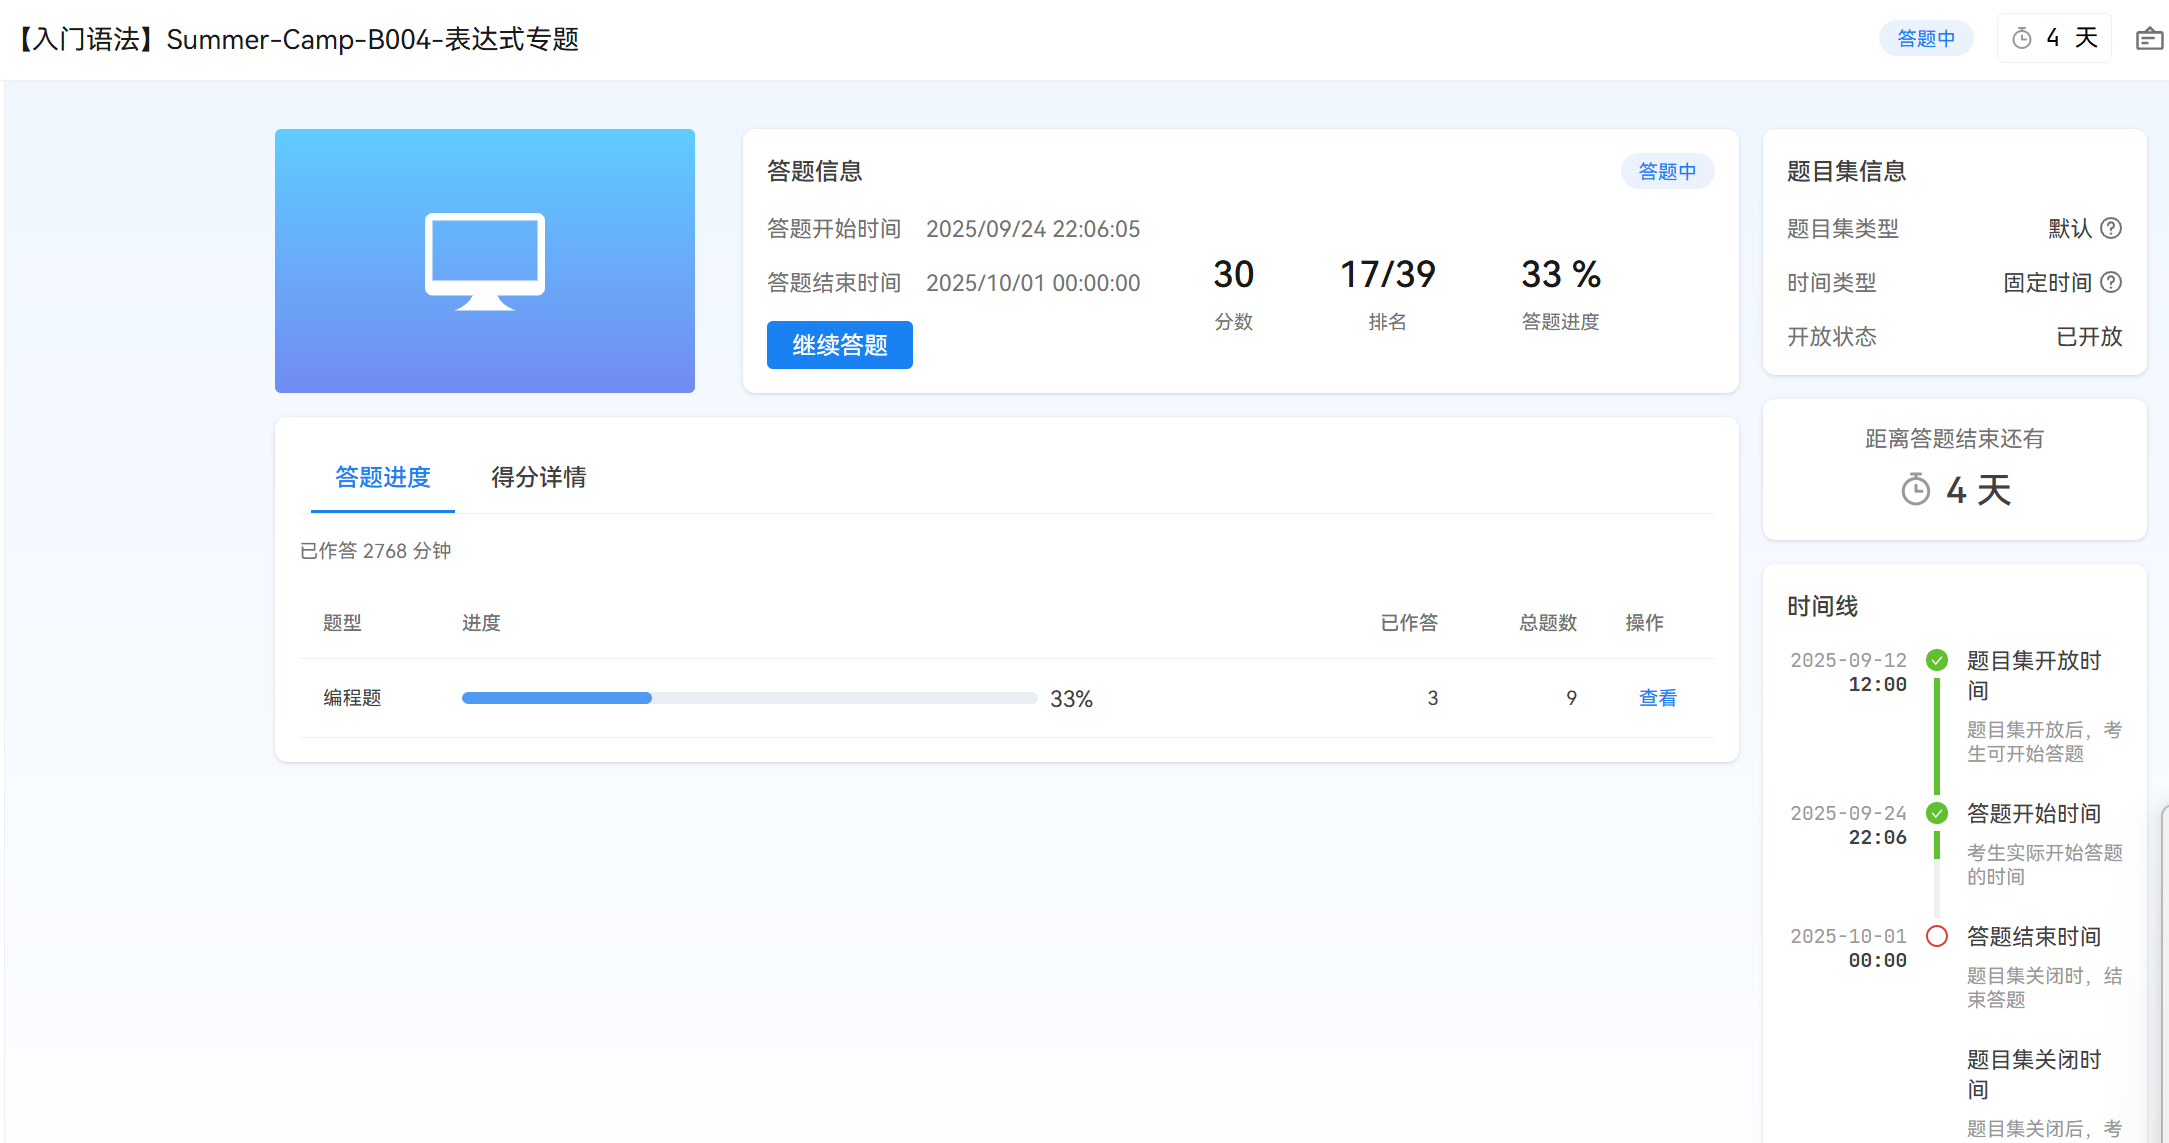This screenshot has height=1143, width=2169.
Task: Click red circle marker for 答题结束时间
Action: click(1937, 936)
